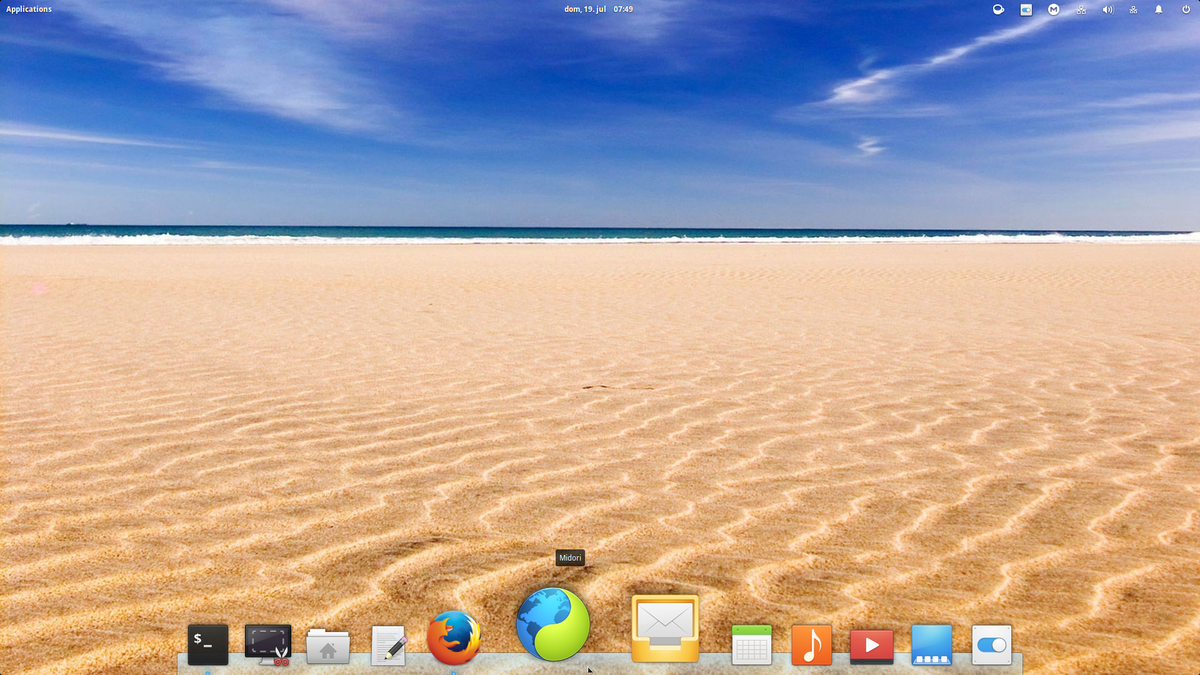The width and height of the screenshot is (1200, 675).
Task: Open the power session menu icon
Action: (1186, 9)
